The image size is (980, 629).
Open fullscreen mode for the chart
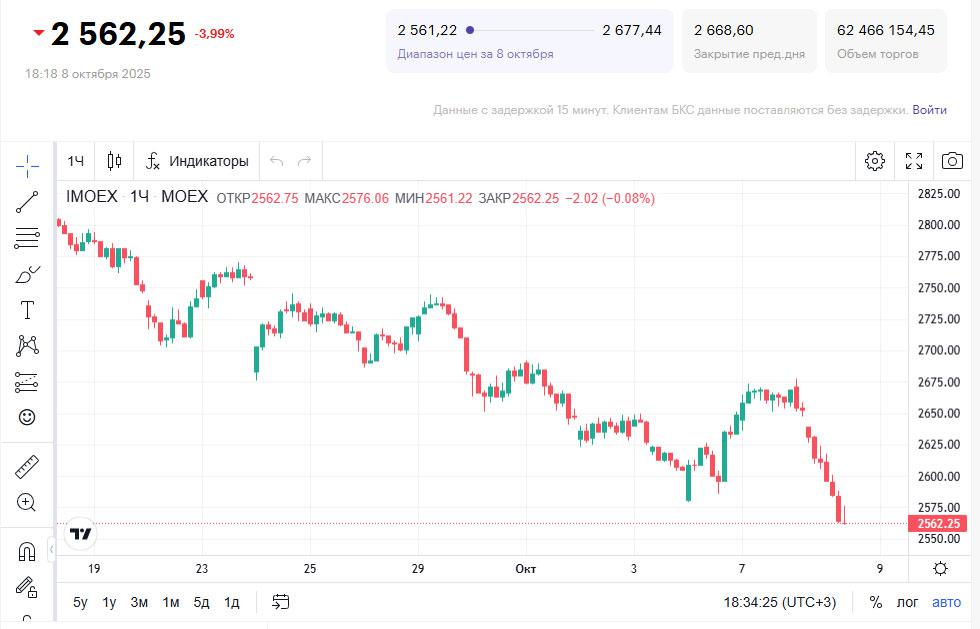tap(914, 161)
